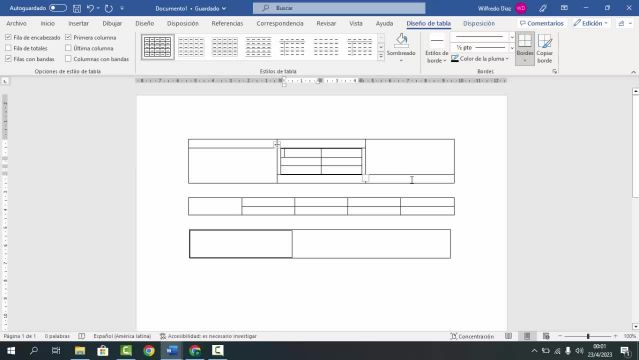The image size is (639, 360).
Task: Click the Save (Guardar) icon
Action: [x=77, y=8]
